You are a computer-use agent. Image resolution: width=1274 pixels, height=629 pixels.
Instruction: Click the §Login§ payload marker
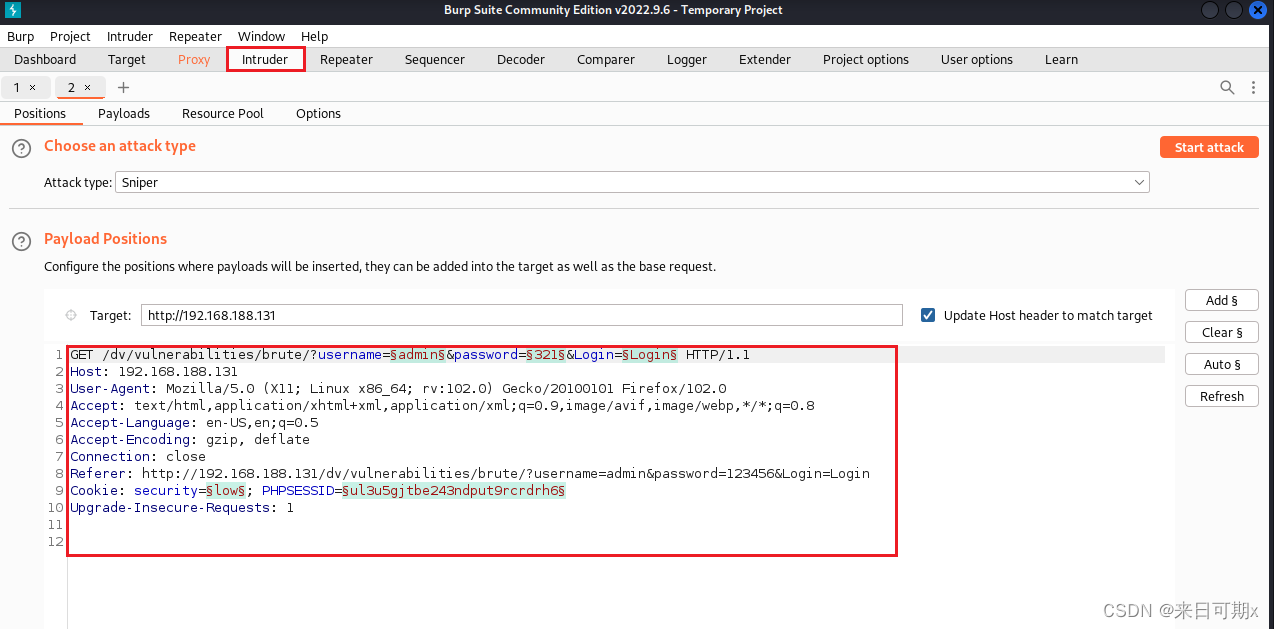650,354
